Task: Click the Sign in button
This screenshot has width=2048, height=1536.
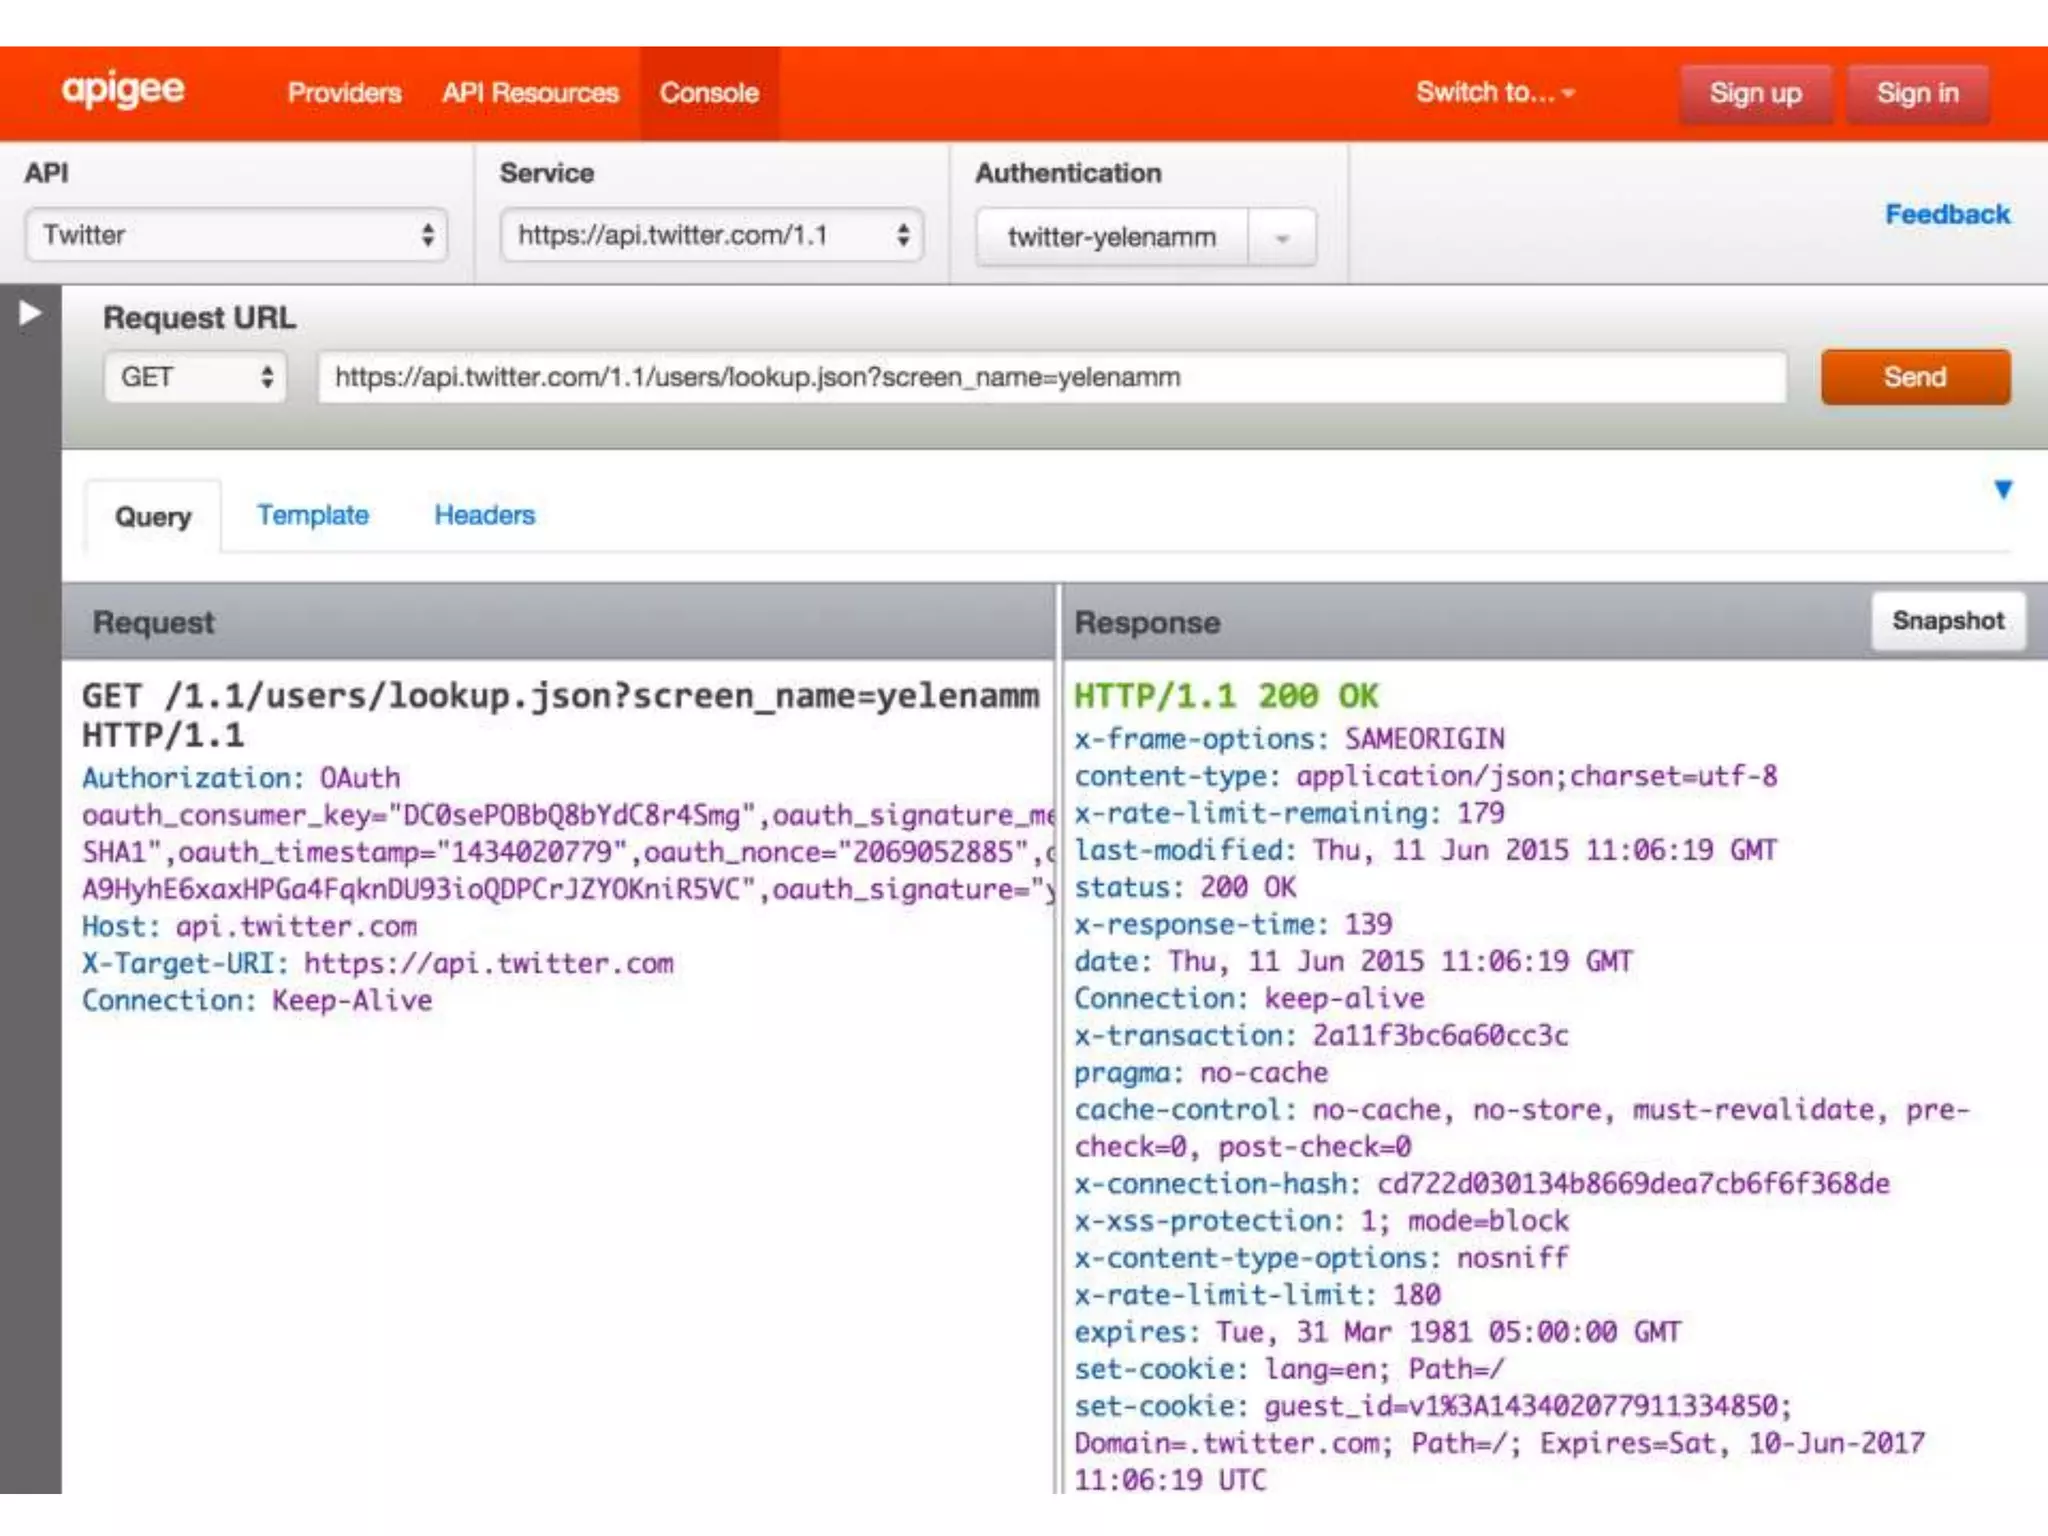Action: [1917, 94]
